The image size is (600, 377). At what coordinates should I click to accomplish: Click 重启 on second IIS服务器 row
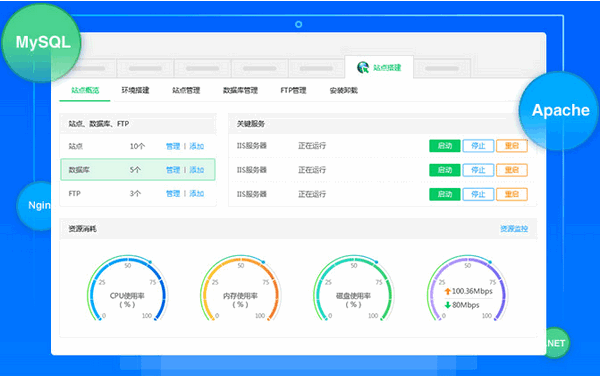tap(512, 170)
